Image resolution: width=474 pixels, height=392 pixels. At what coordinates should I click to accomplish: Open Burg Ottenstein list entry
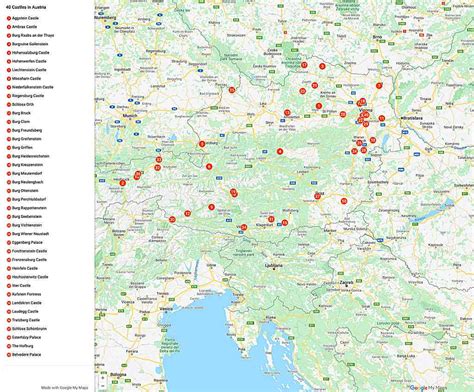25,191
